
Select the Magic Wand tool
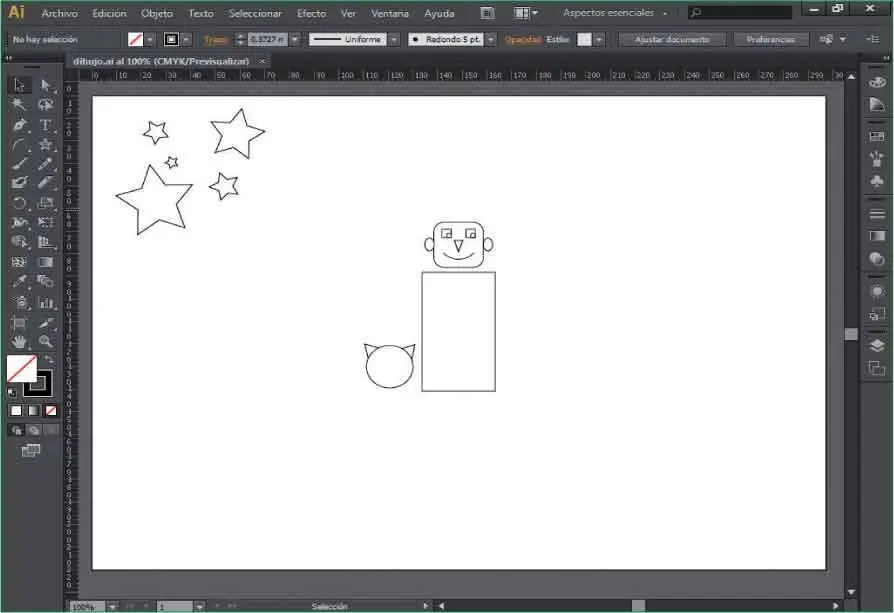19,104
